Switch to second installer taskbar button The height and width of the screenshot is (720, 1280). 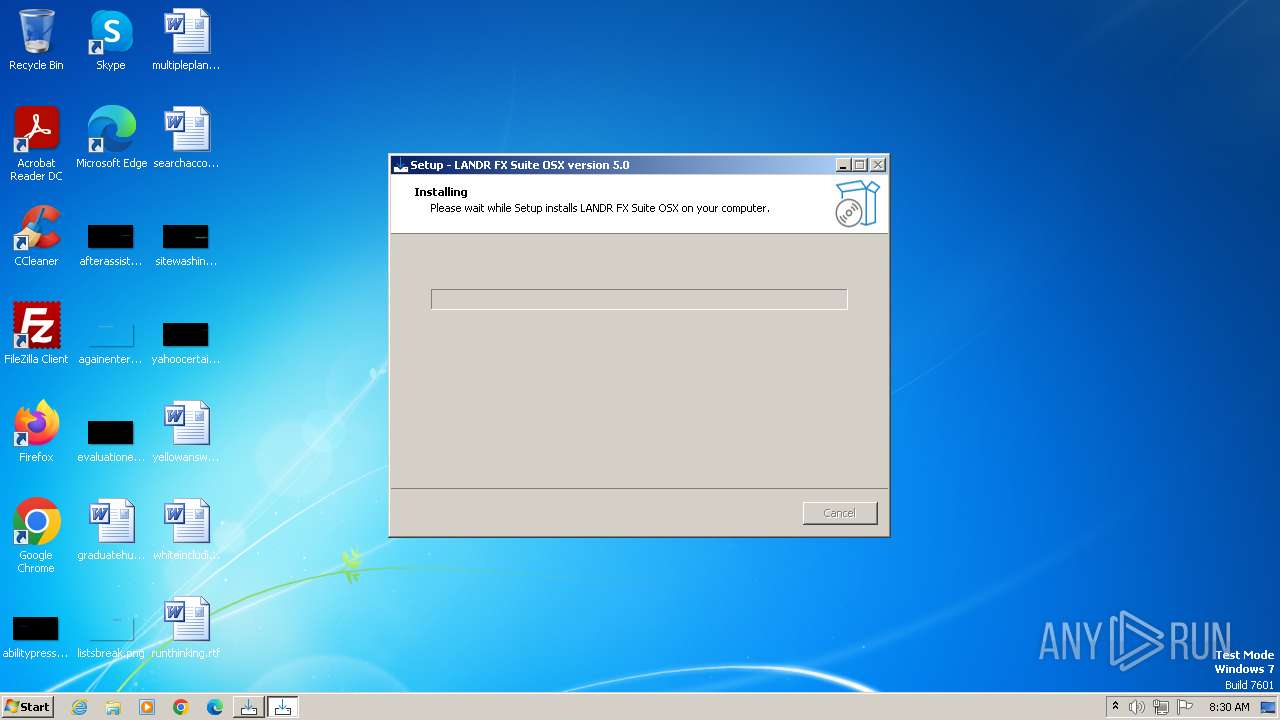pyautogui.click(x=283, y=707)
